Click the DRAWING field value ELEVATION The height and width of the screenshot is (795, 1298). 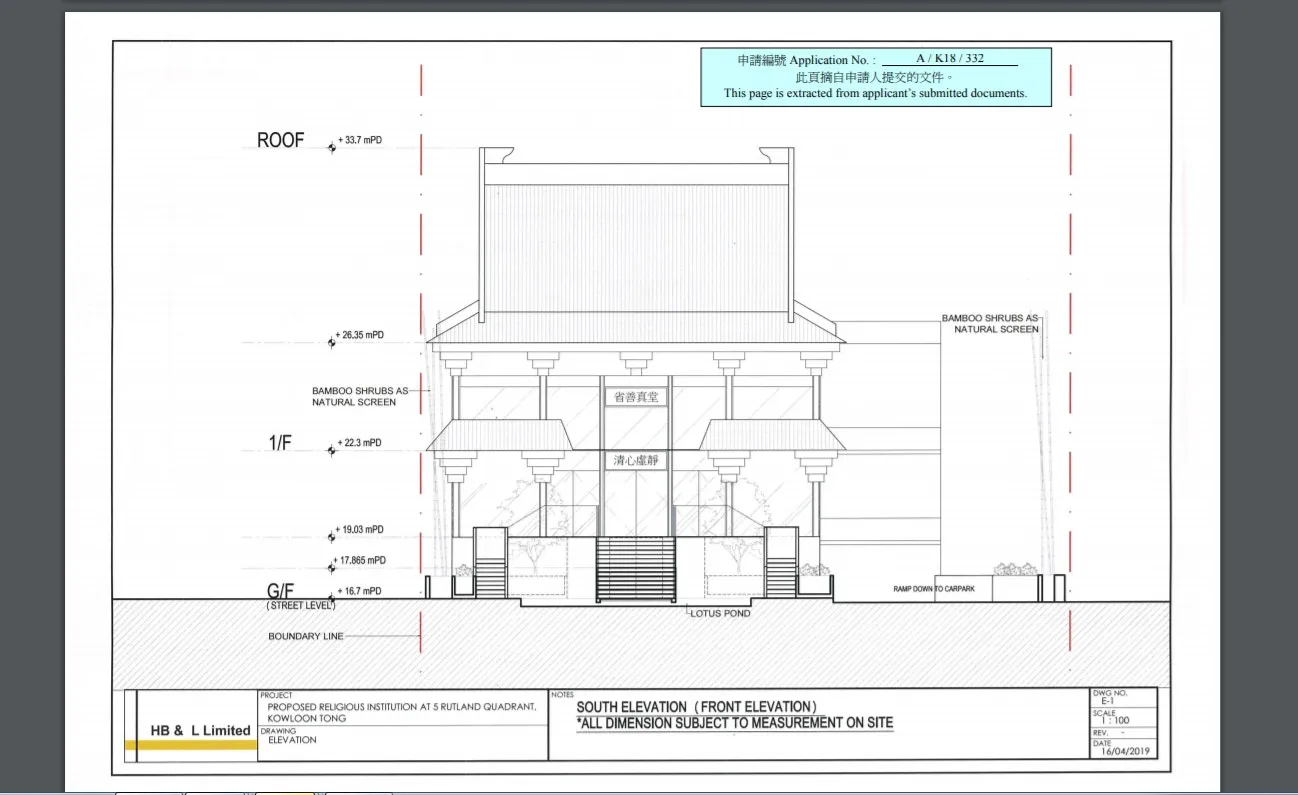[292, 740]
